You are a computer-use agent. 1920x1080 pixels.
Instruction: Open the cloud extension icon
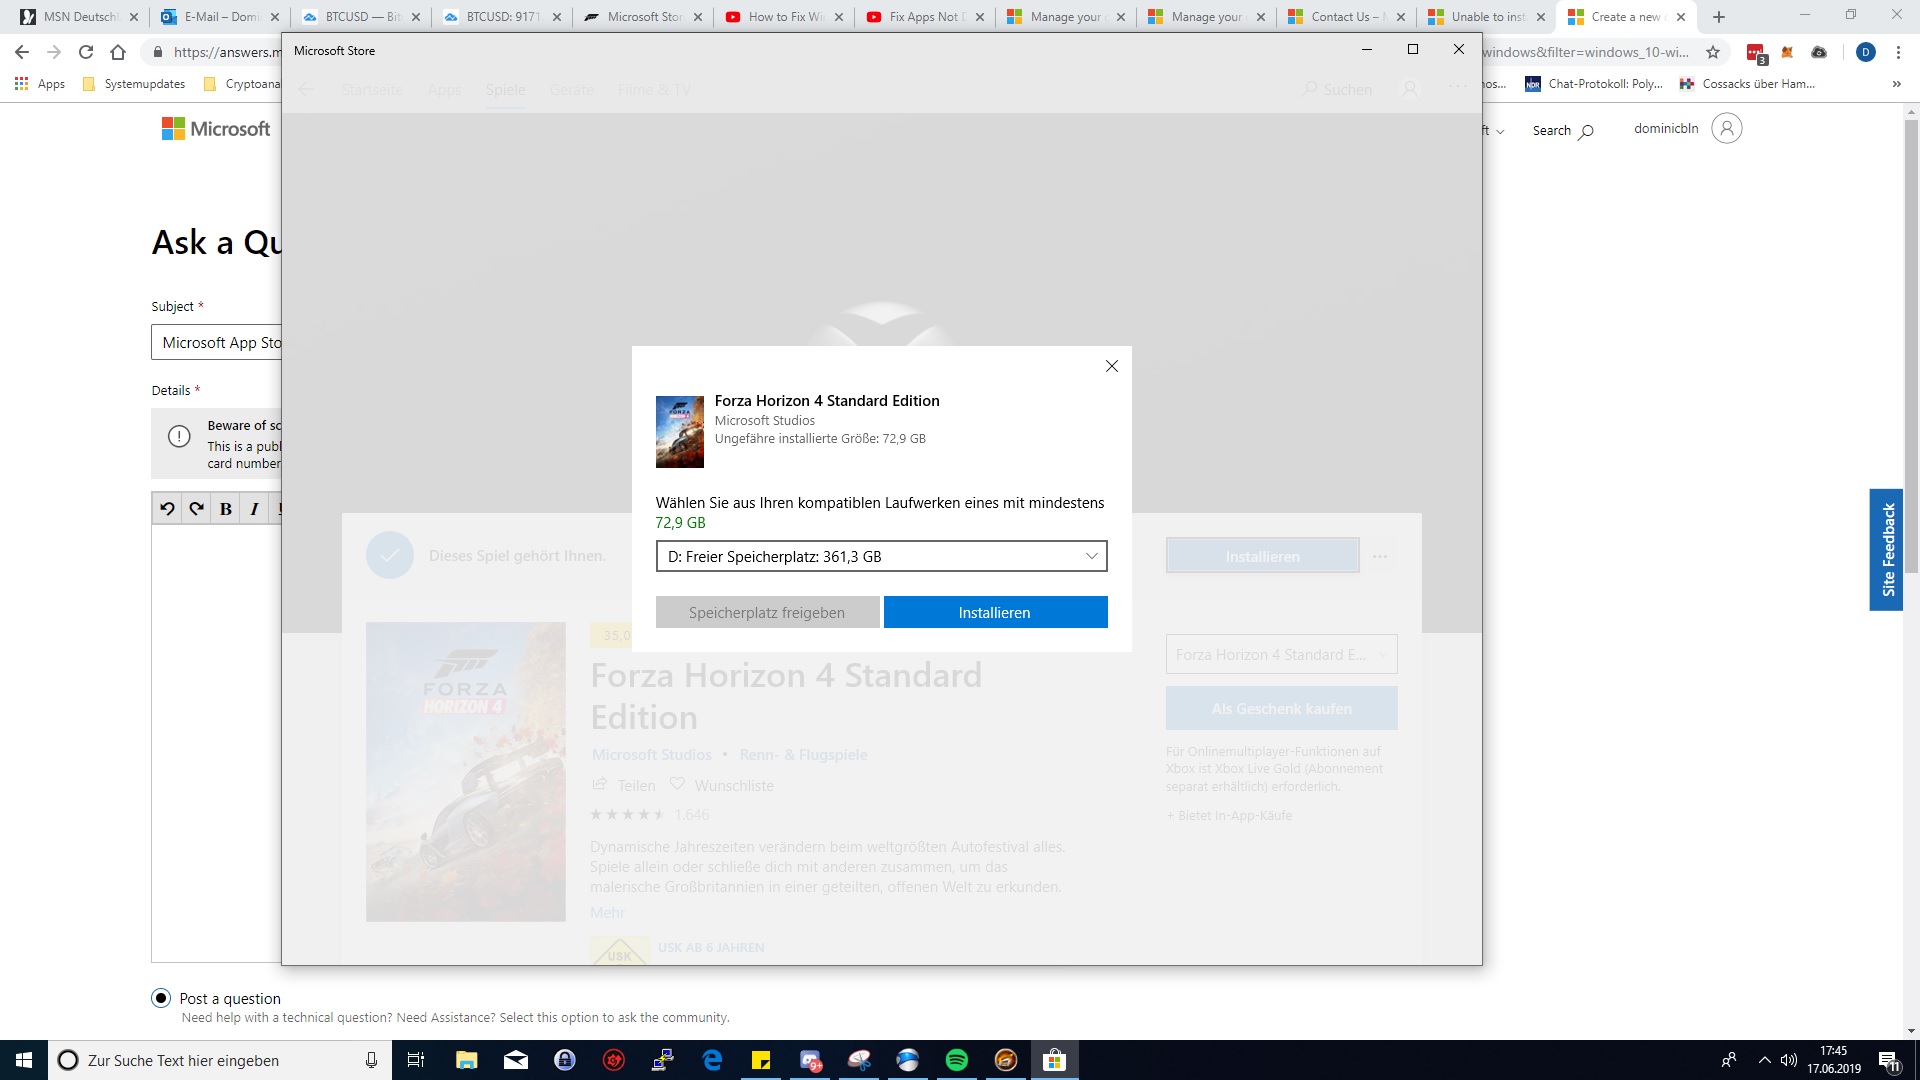1819,52
